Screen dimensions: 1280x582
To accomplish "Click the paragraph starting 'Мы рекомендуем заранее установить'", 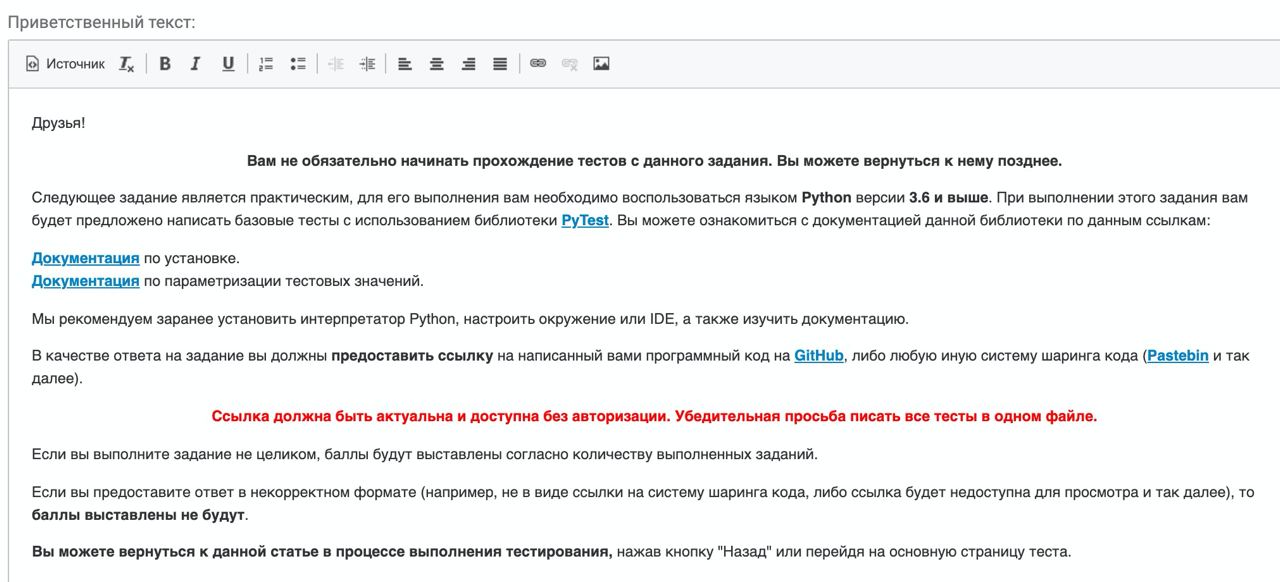I will coord(470,319).
